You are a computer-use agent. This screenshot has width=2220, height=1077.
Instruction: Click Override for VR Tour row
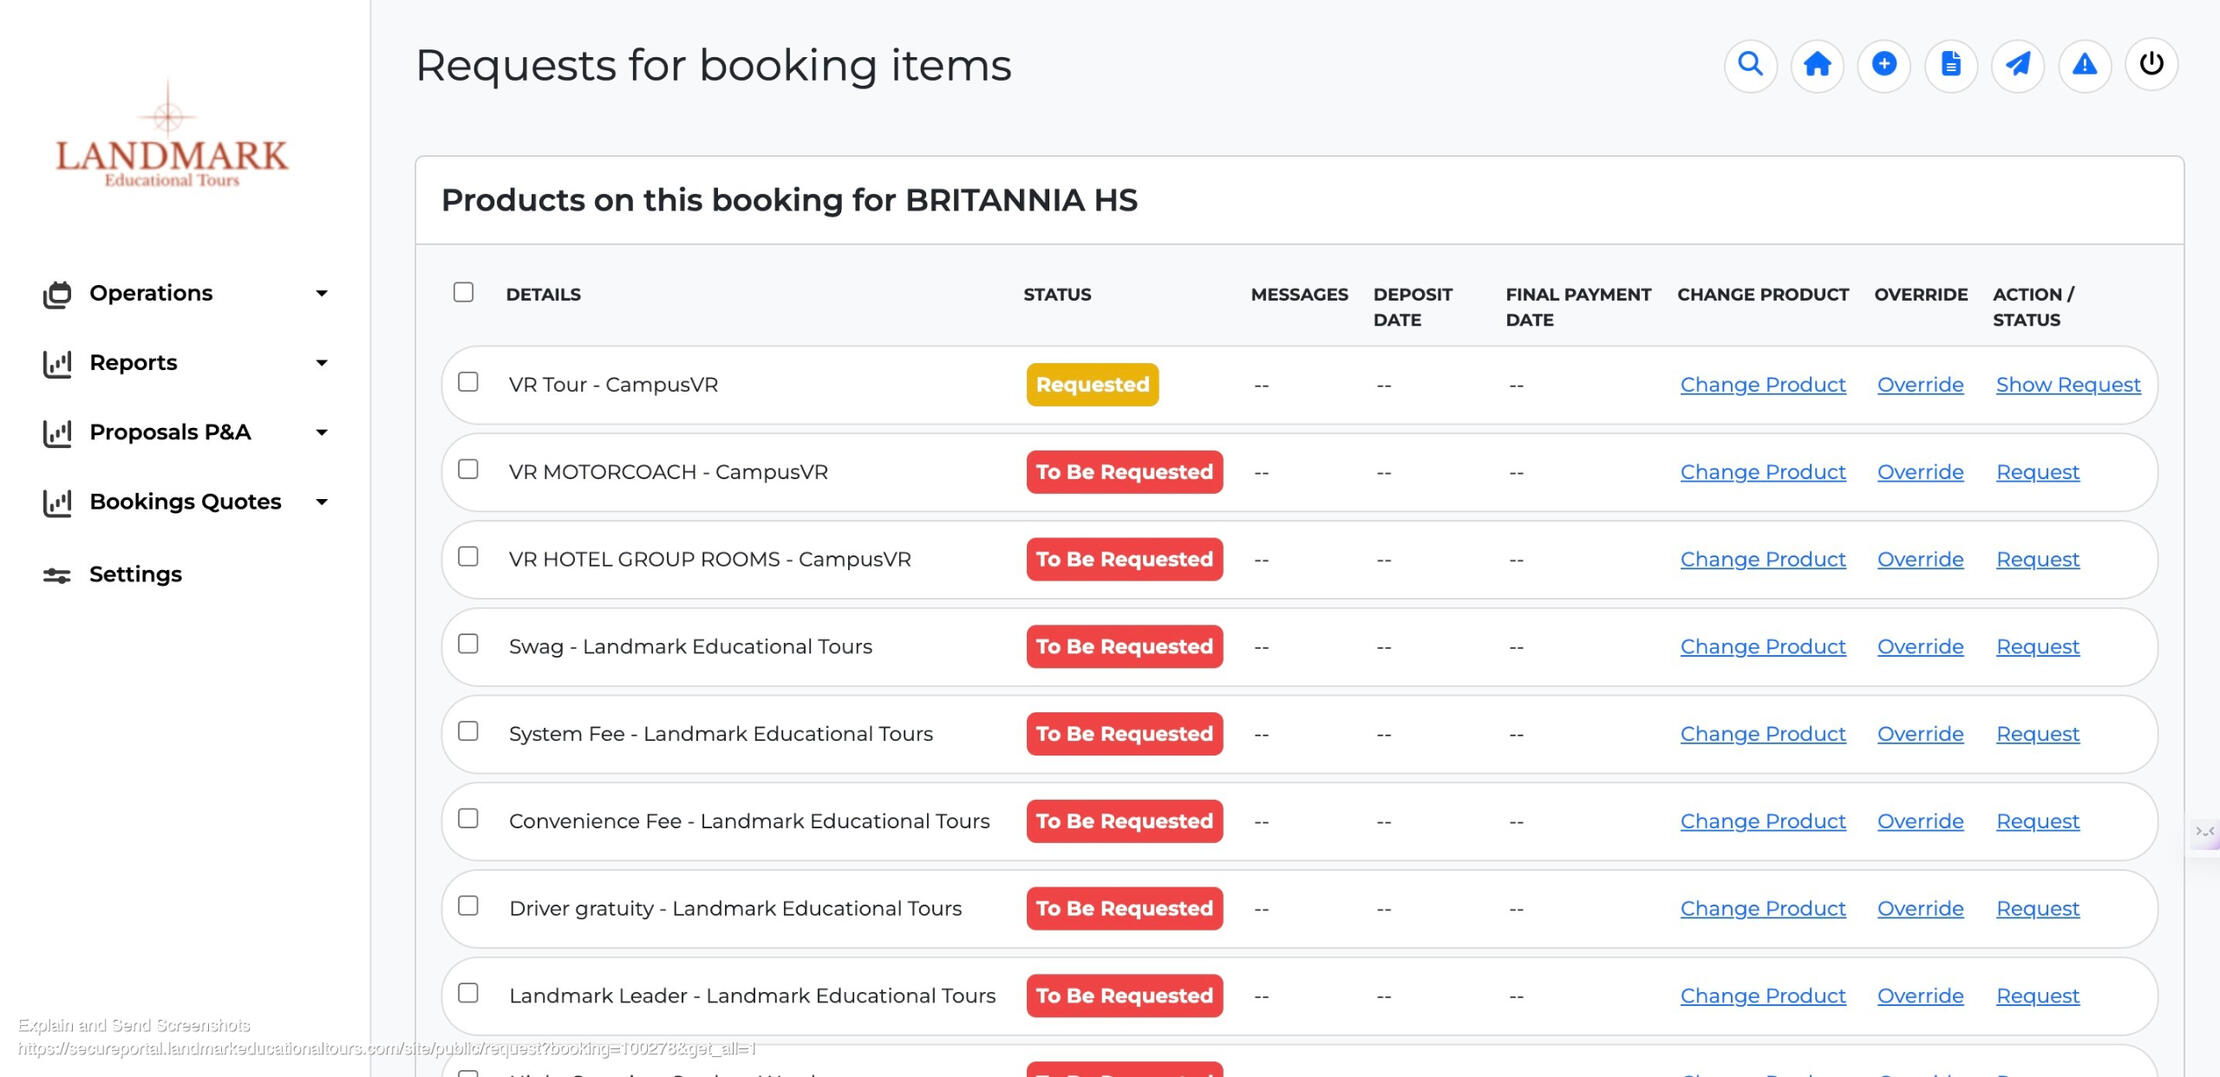(1920, 385)
